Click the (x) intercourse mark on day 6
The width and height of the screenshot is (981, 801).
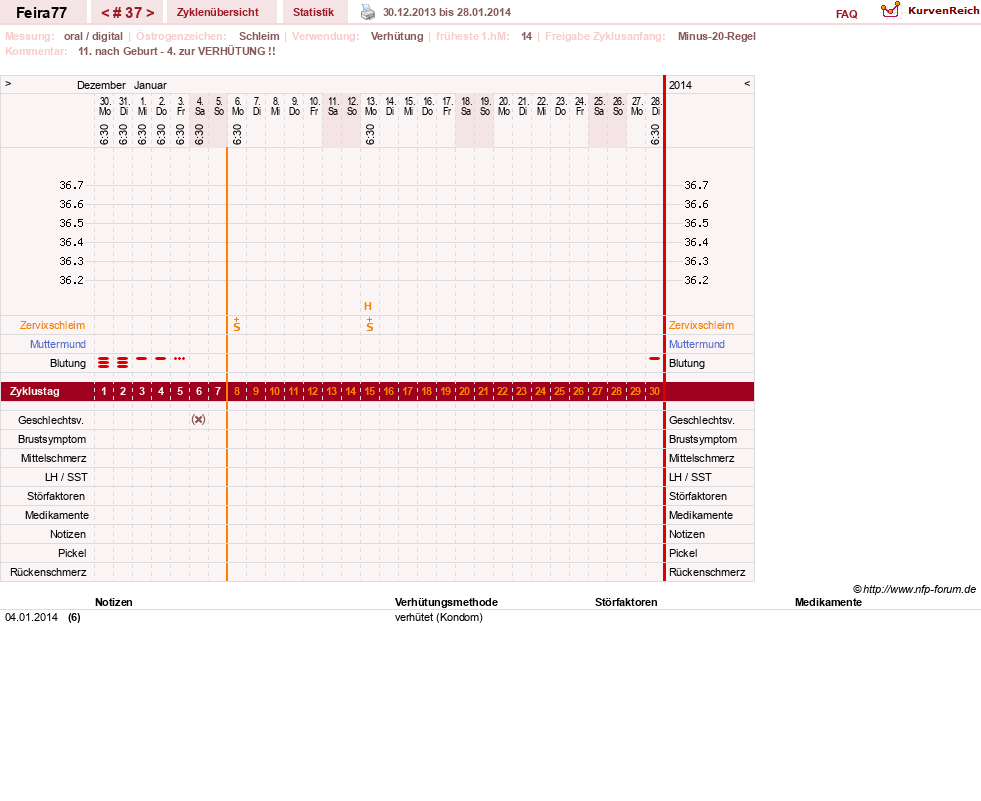click(198, 419)
